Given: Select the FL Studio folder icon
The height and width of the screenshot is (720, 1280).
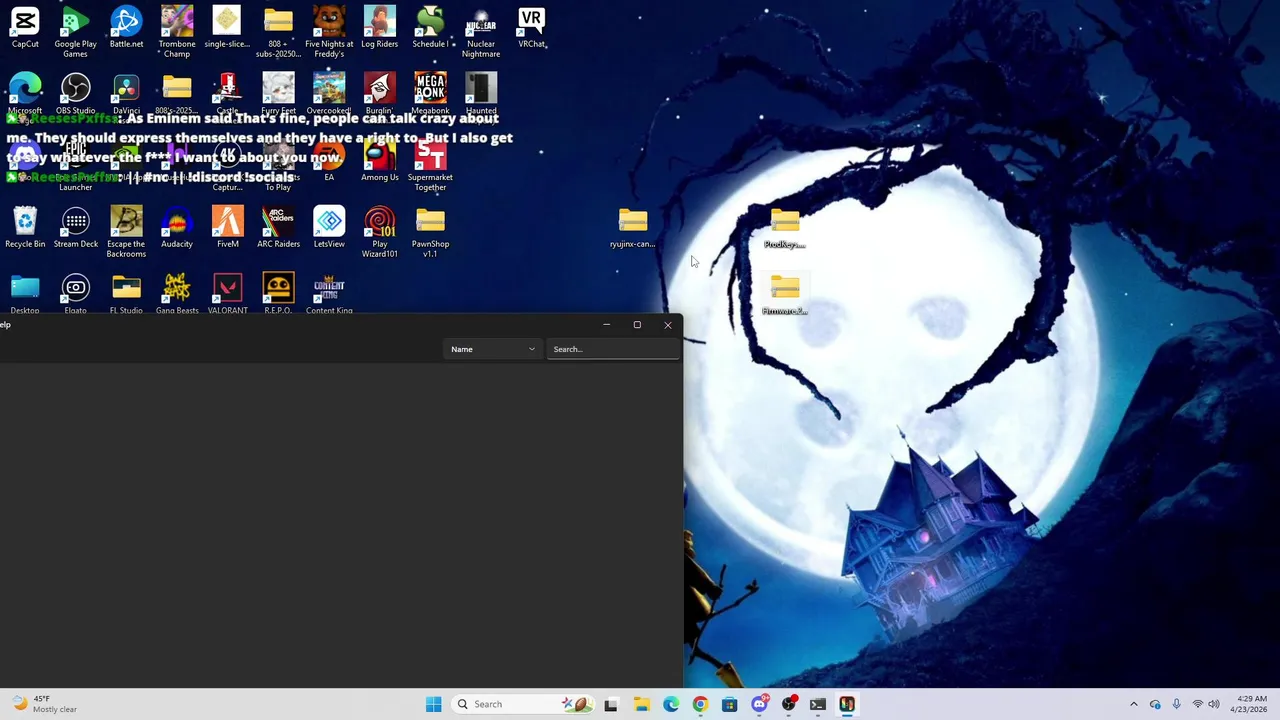Looking at the screenshot, I should [x=126, y=293].
